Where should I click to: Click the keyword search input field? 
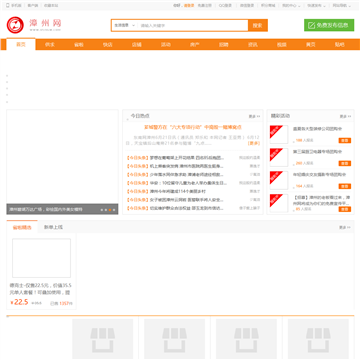193,25
